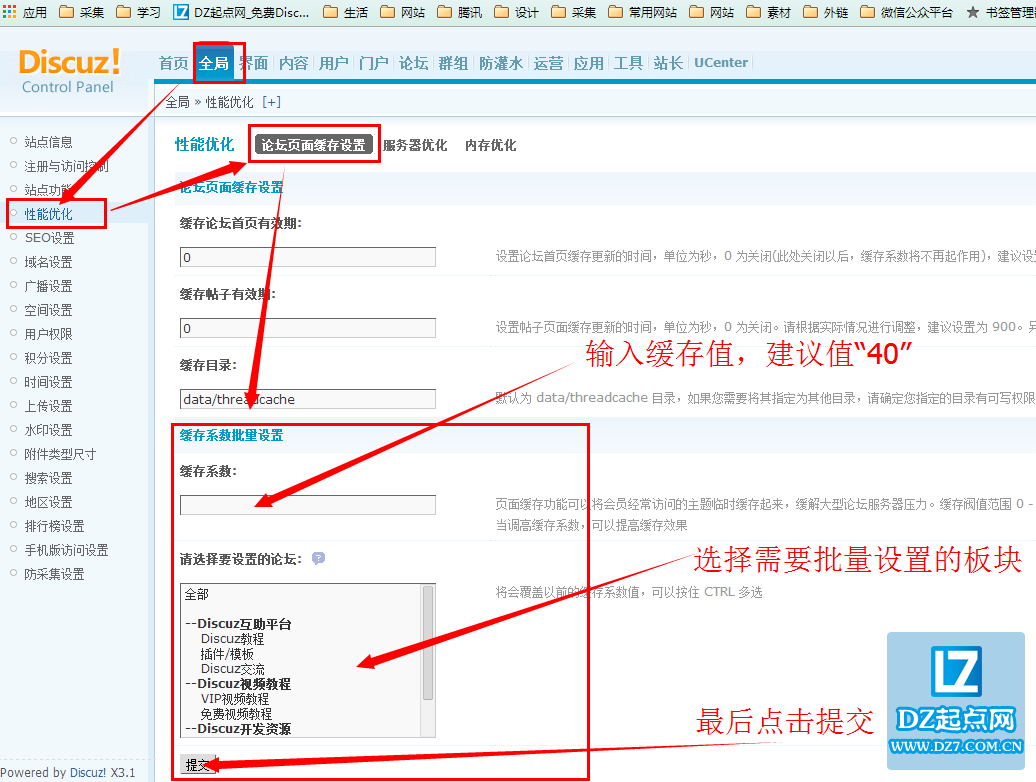Open the 腾讯 bookmark folder
The height and width of the screenshot is (782, 1036).
(x=460, y=12)
